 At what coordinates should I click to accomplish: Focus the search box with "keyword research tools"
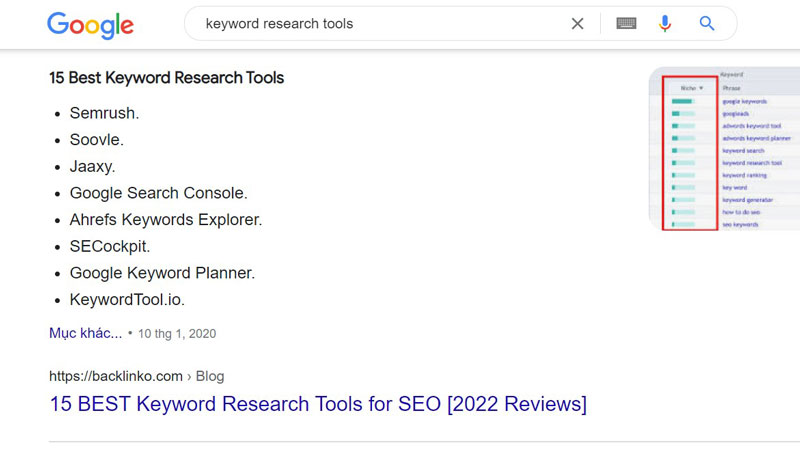coord(380,24)
